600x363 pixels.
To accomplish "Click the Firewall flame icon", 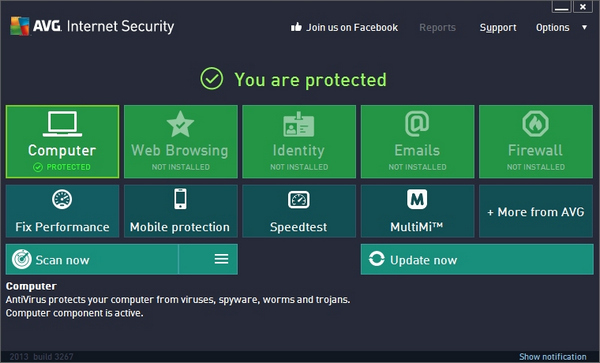I will click(535, 124).
